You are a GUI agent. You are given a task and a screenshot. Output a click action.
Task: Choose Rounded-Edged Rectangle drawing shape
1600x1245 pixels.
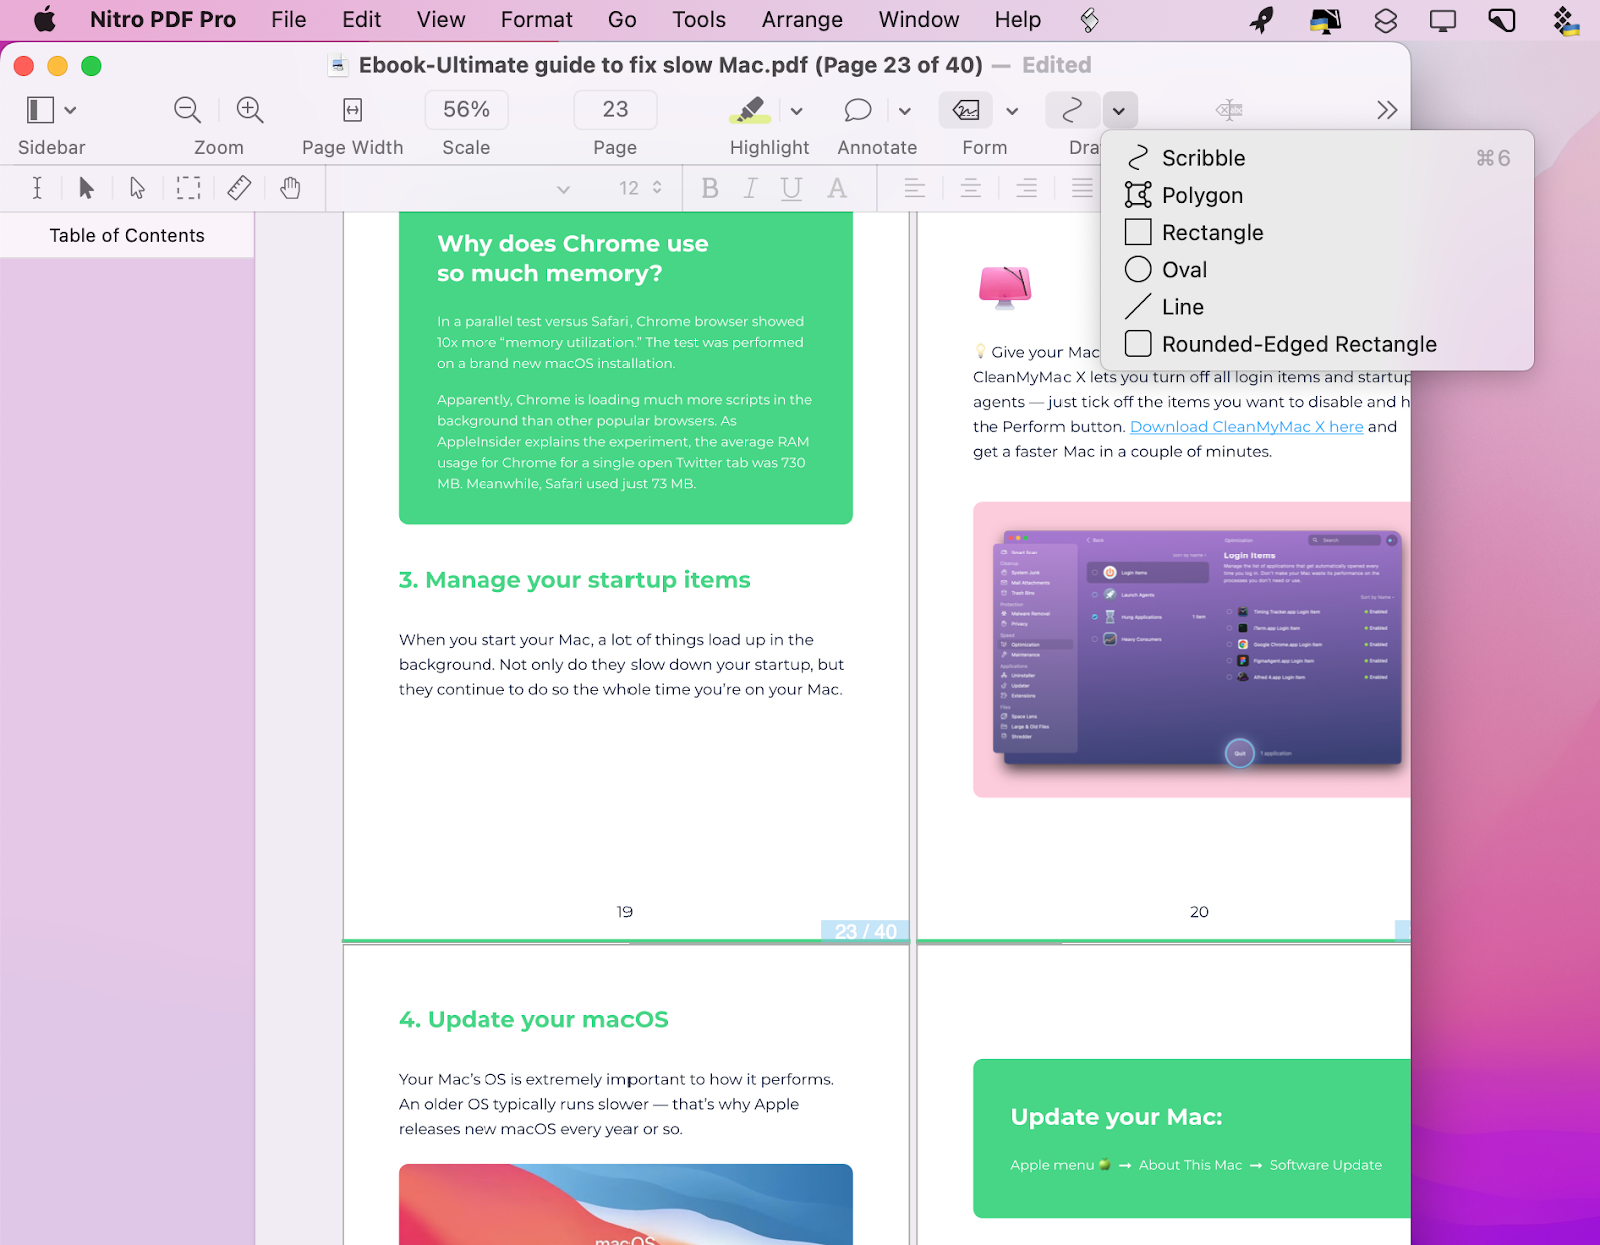pyautogui.click(x=1297, y=343)
